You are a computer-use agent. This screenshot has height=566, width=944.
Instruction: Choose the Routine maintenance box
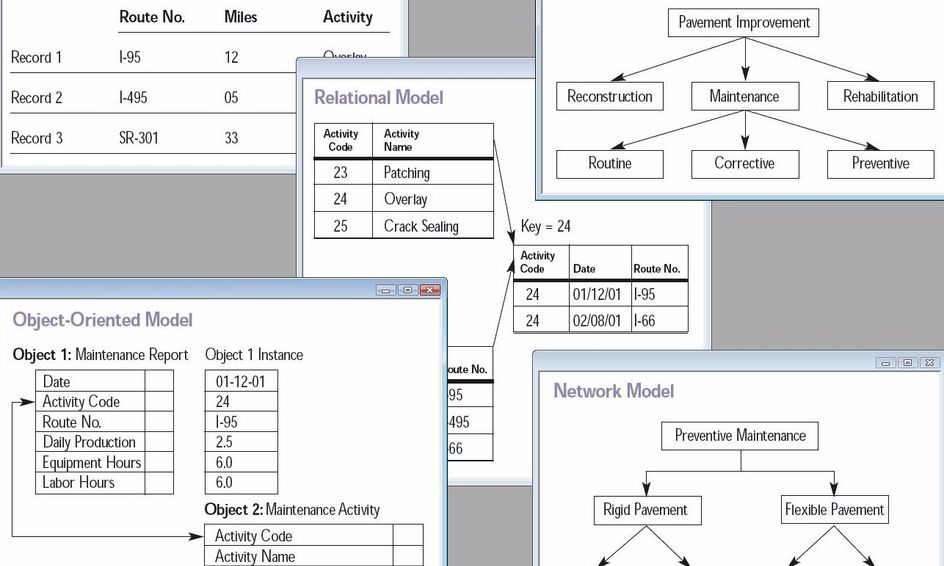click(x=610, y=164)
